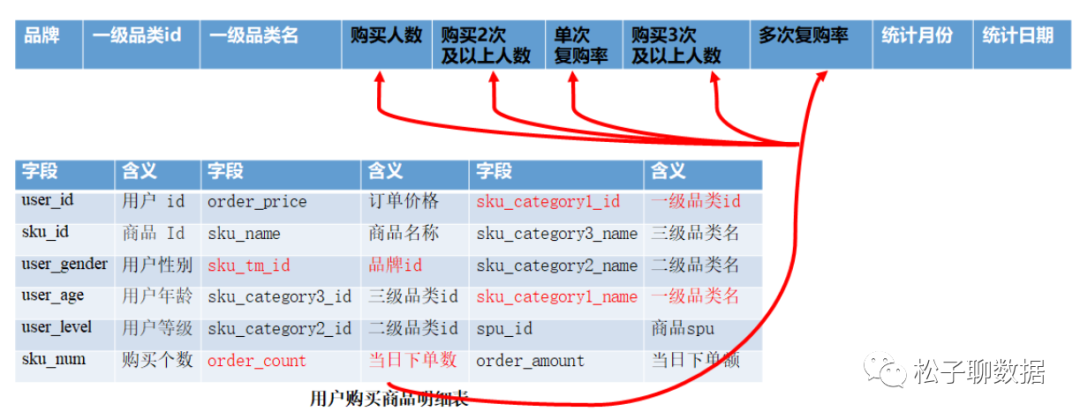Select the 购买人数 column header
The image size is (1080, 419).
[386, 45]
